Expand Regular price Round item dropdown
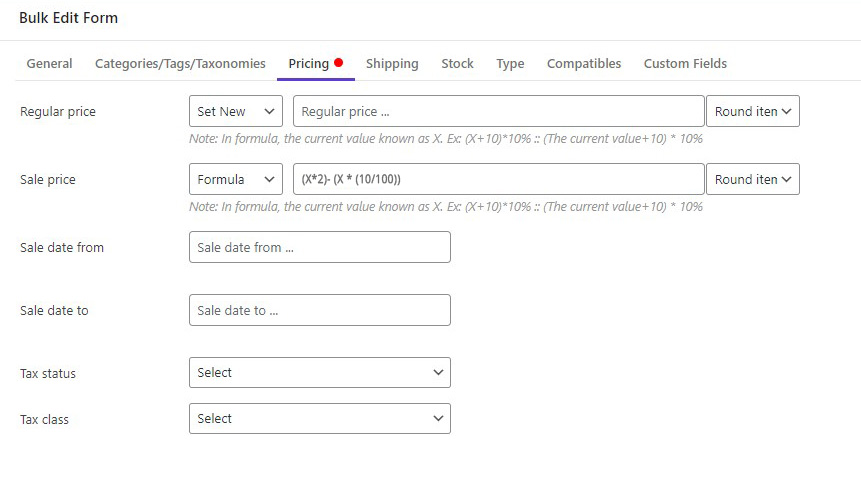The height and width of the screenshot is (484, 861). [x=753, y=111]
